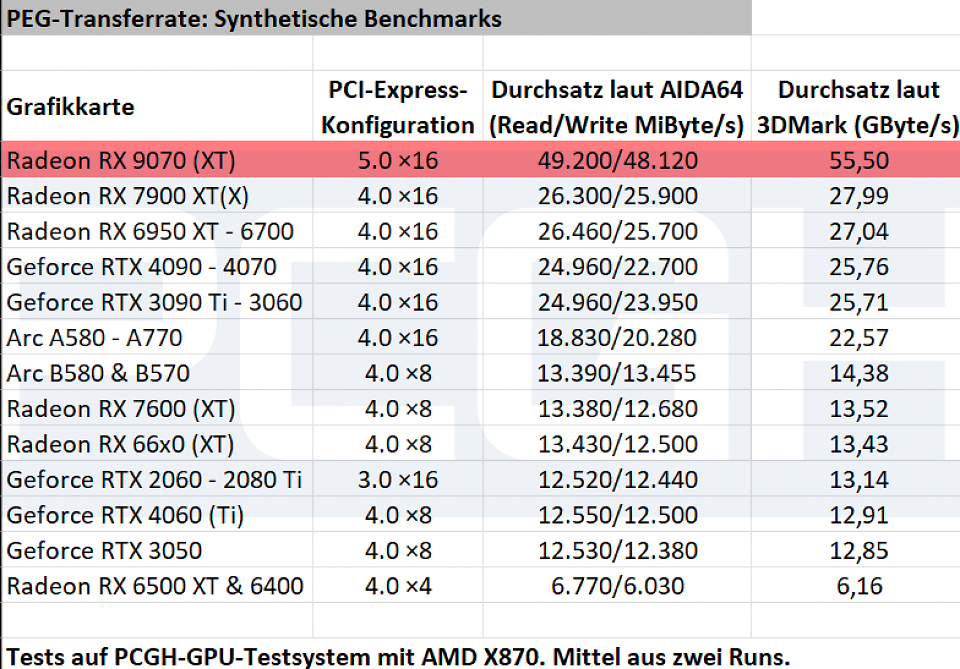Viewport: 960px width, 669px height.
Task: Click the value '12.530/12.380'
Action: pos(617,551)
